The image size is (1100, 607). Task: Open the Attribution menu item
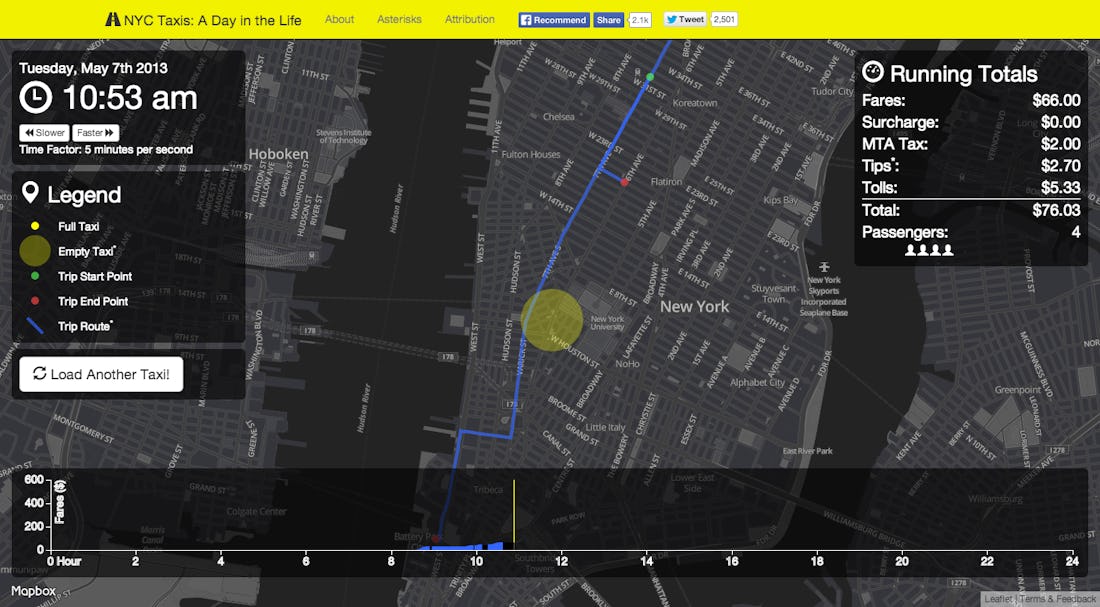[x=469, y=19]
